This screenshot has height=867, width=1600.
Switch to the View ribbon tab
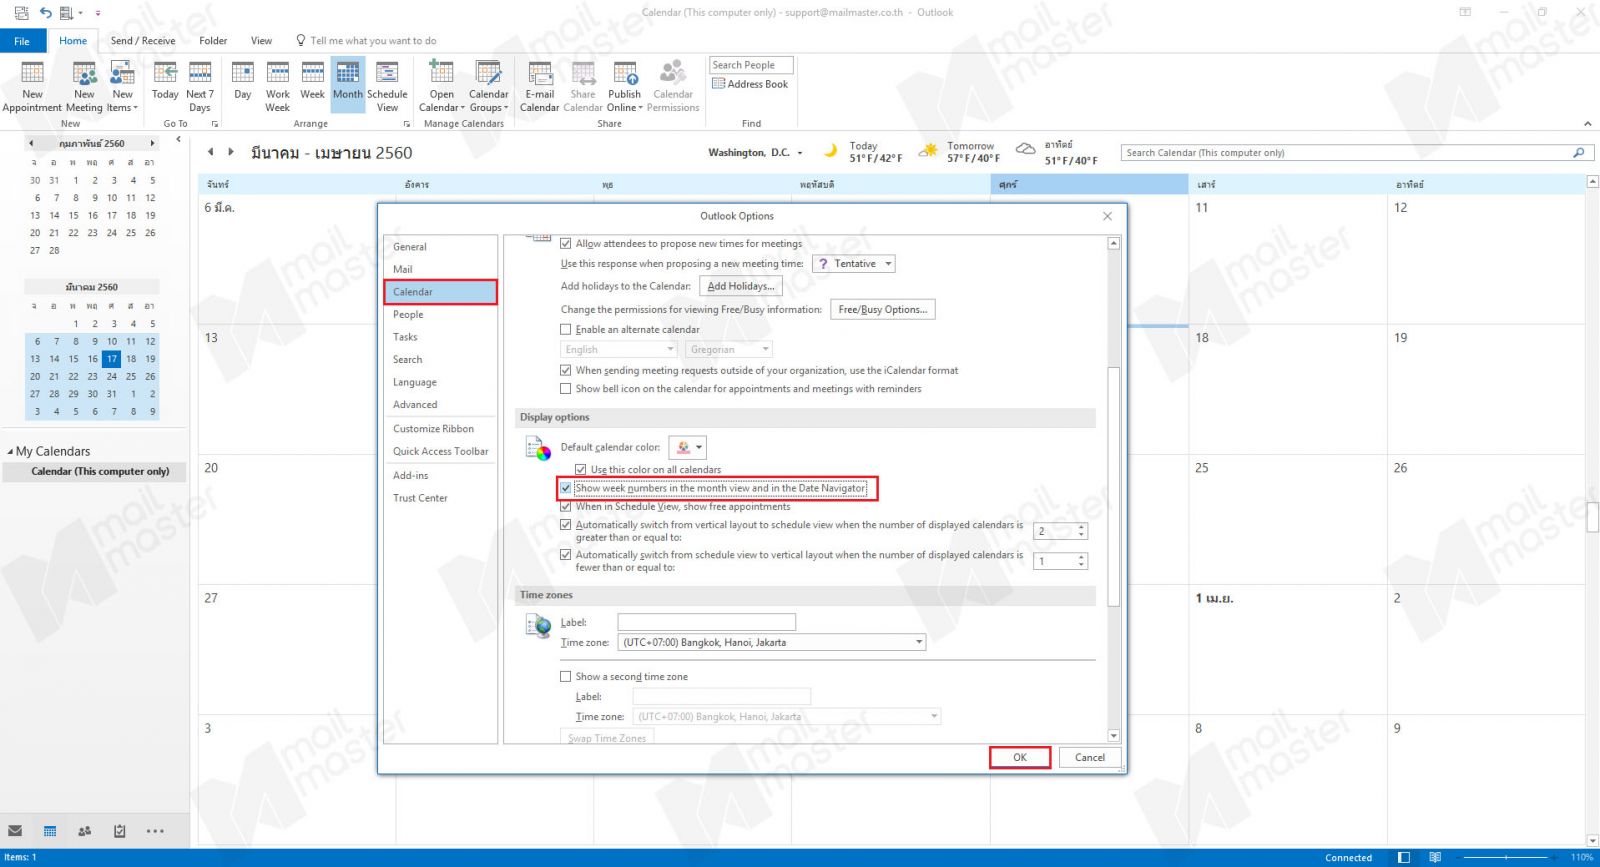(x=261, y=41)
